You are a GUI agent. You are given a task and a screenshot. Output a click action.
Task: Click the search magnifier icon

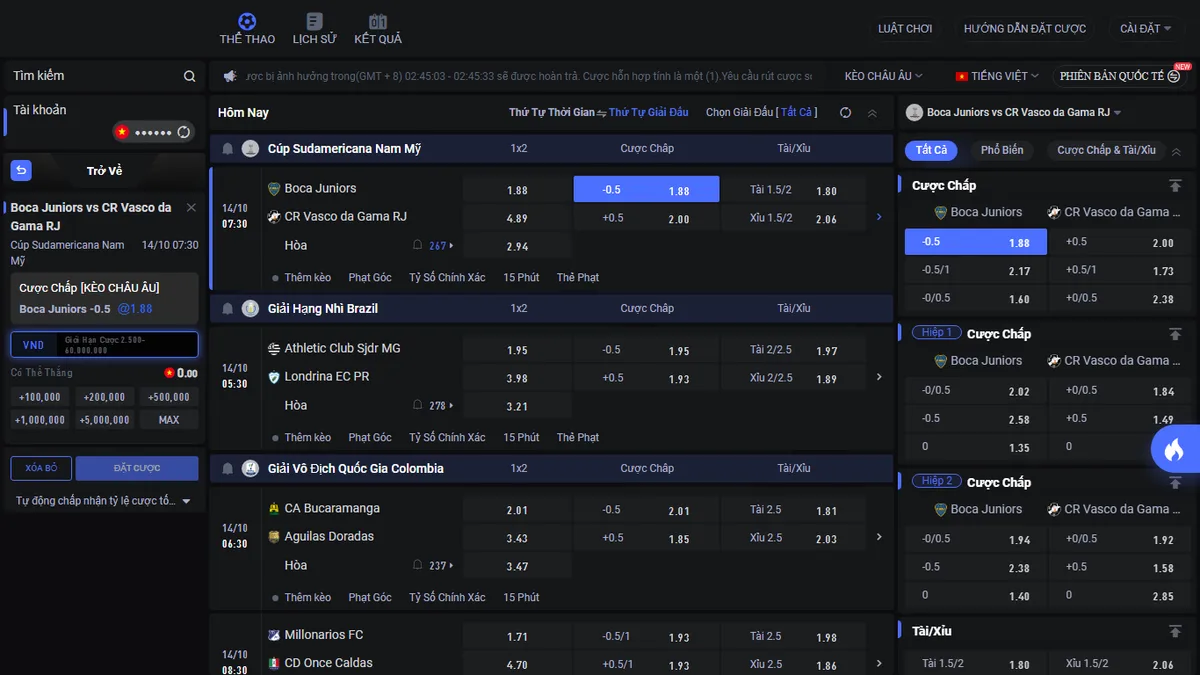pos(190,76)
